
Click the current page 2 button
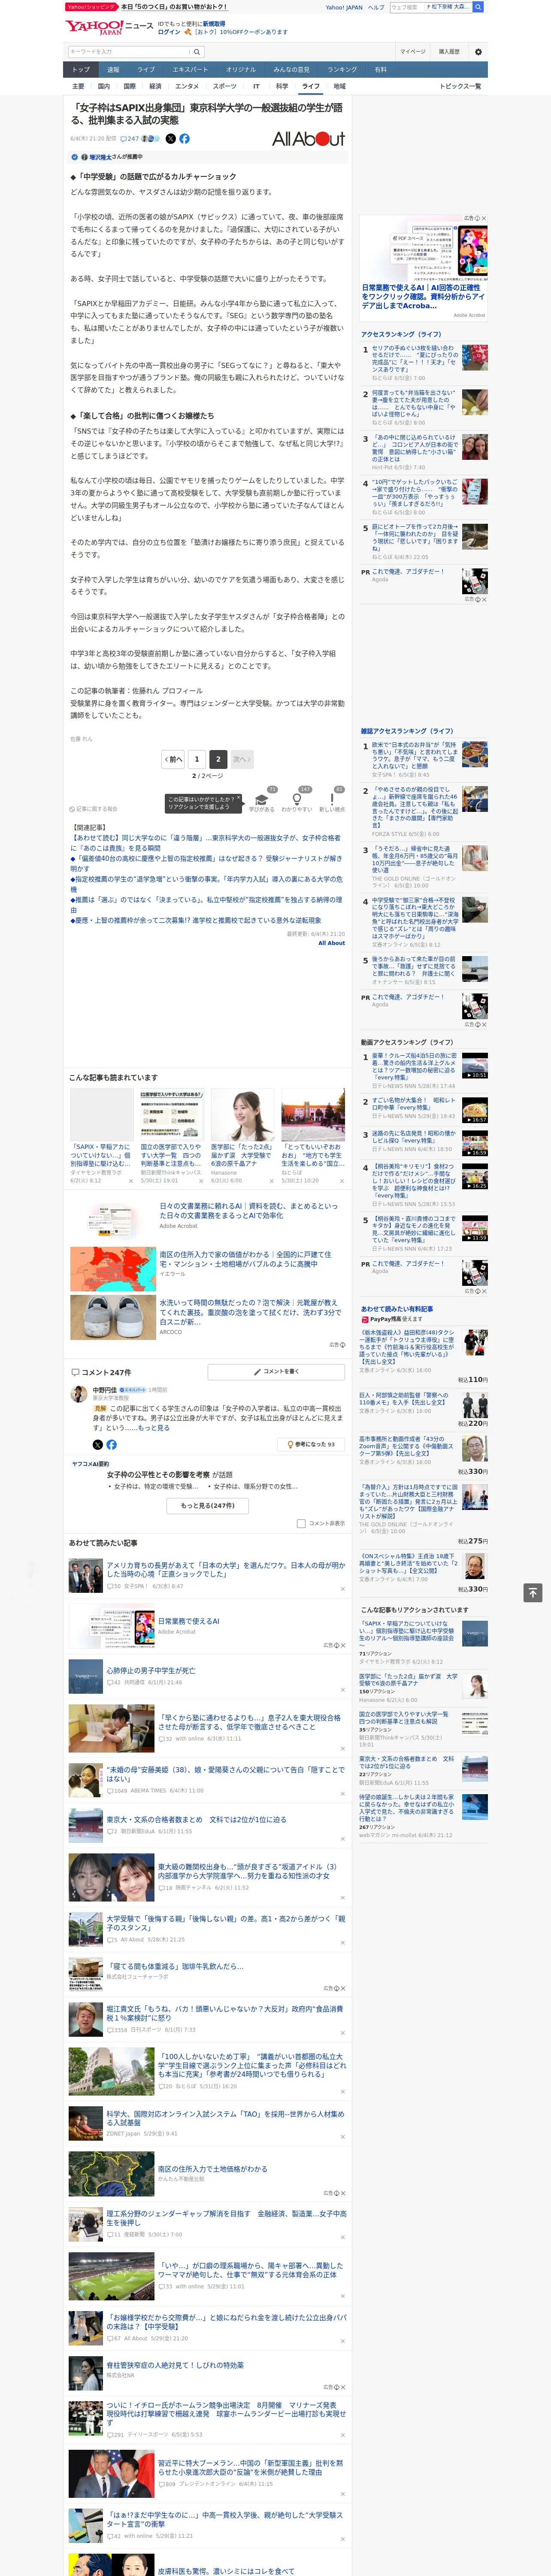[218, 759]
